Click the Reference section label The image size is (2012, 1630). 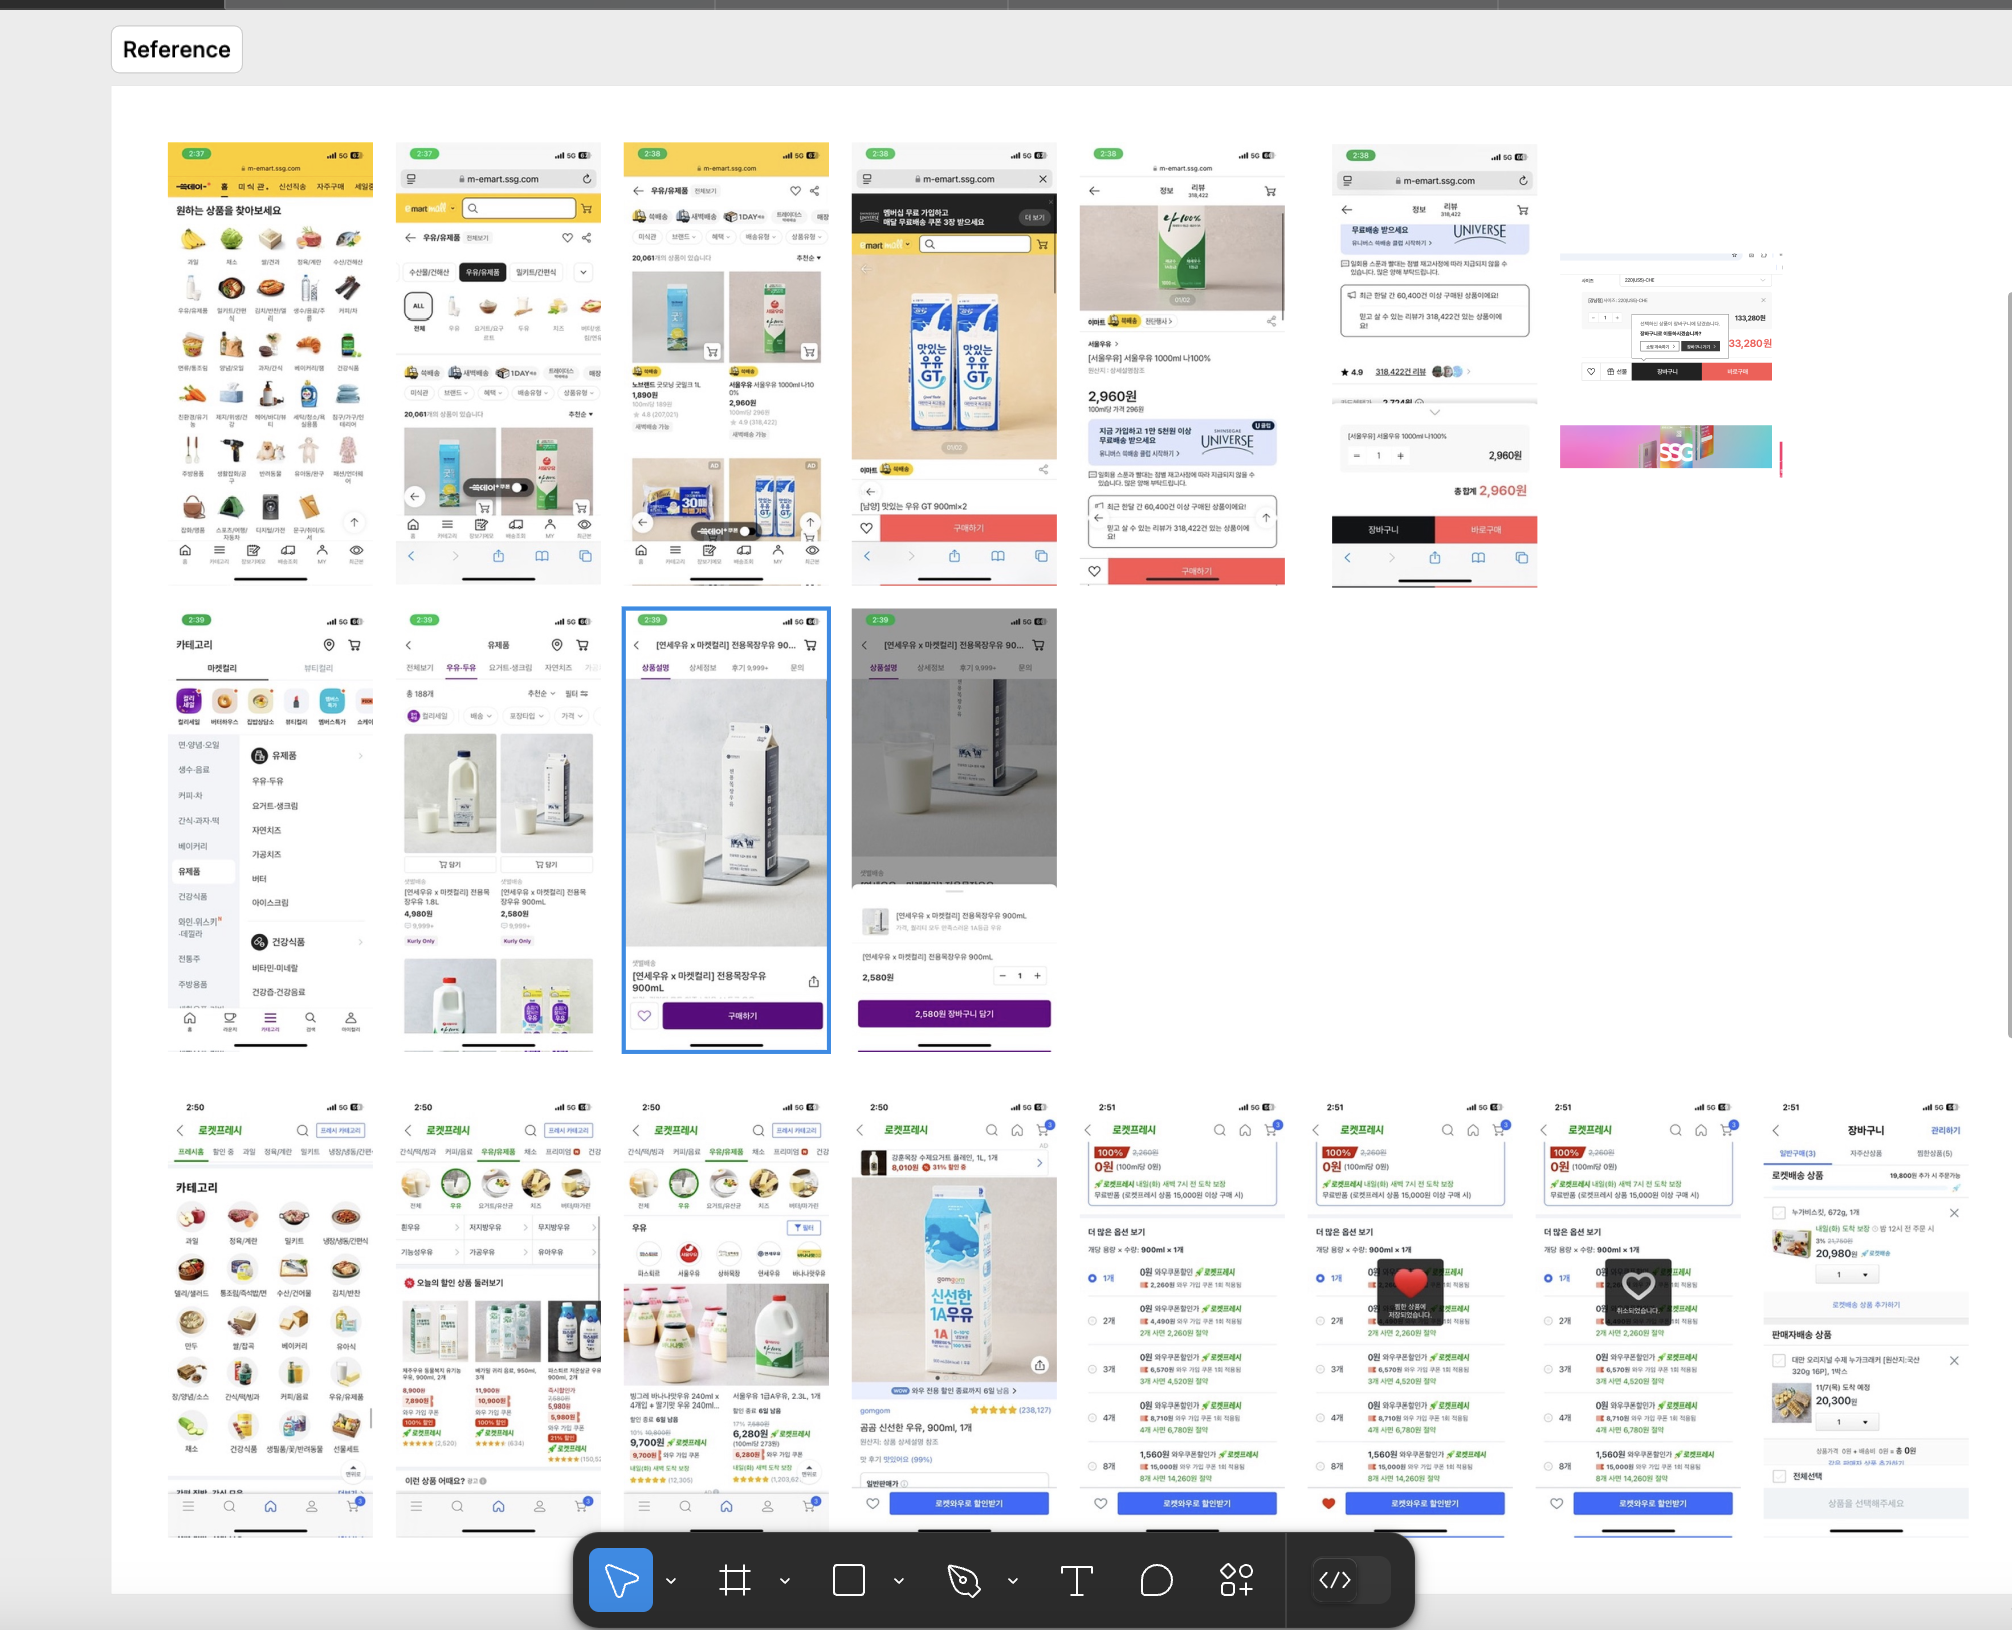pos(177,49)
